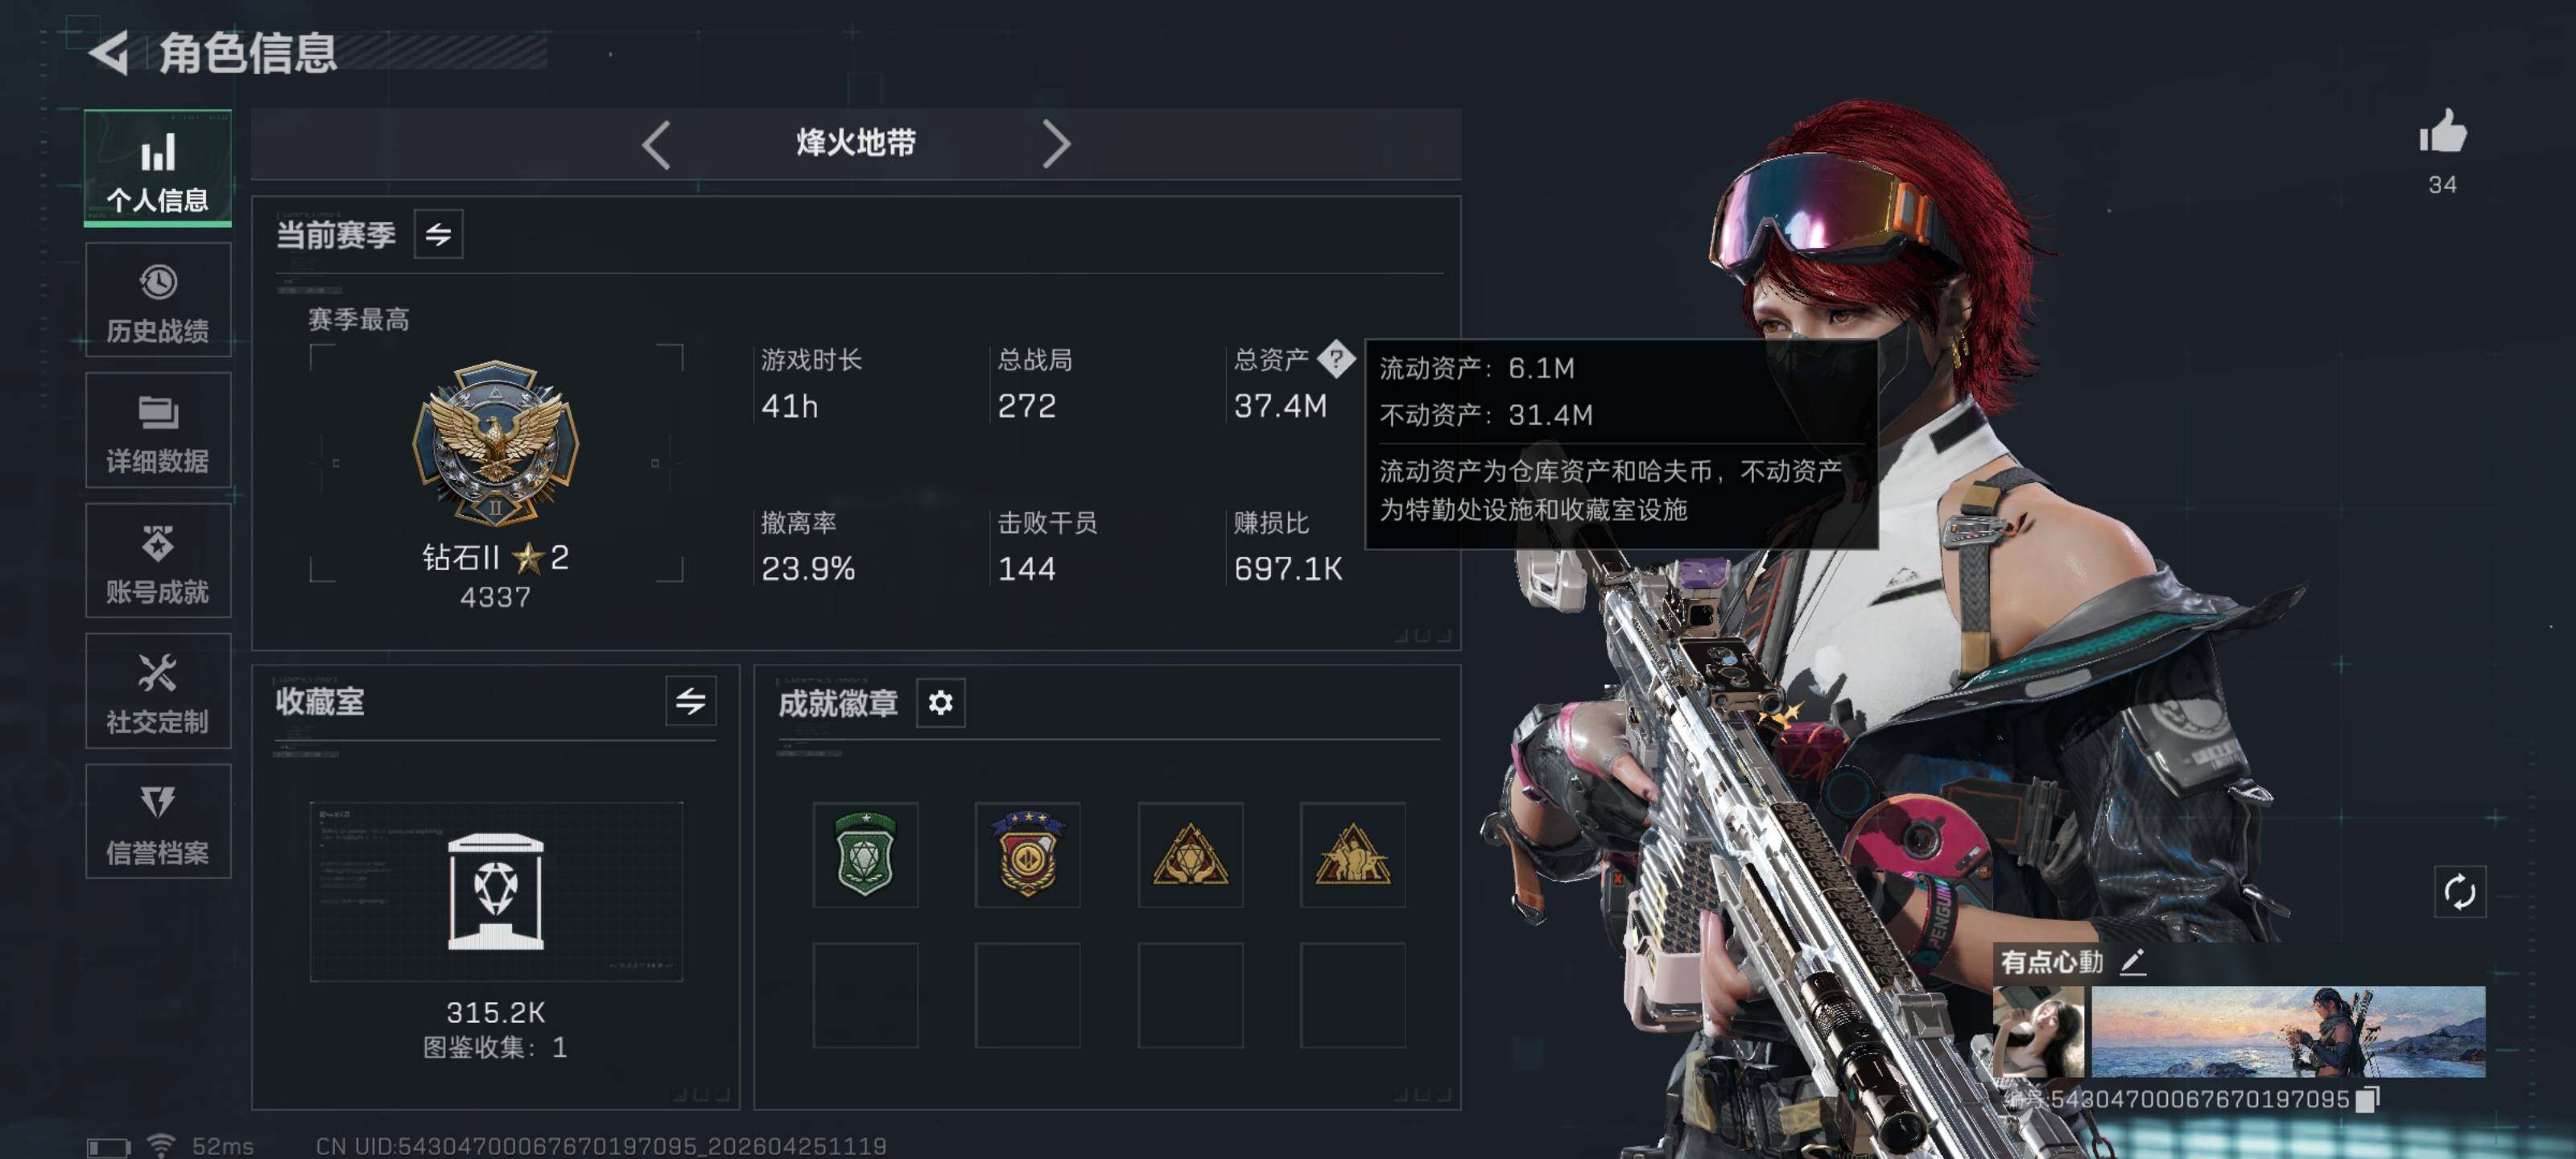Open the 历史战绩 tab
This screenshot has height=1159, width=2576.
[158, 300]
